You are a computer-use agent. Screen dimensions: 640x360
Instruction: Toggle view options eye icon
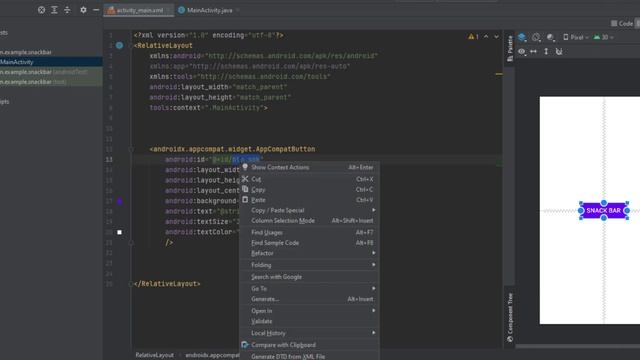pos(522,52)
